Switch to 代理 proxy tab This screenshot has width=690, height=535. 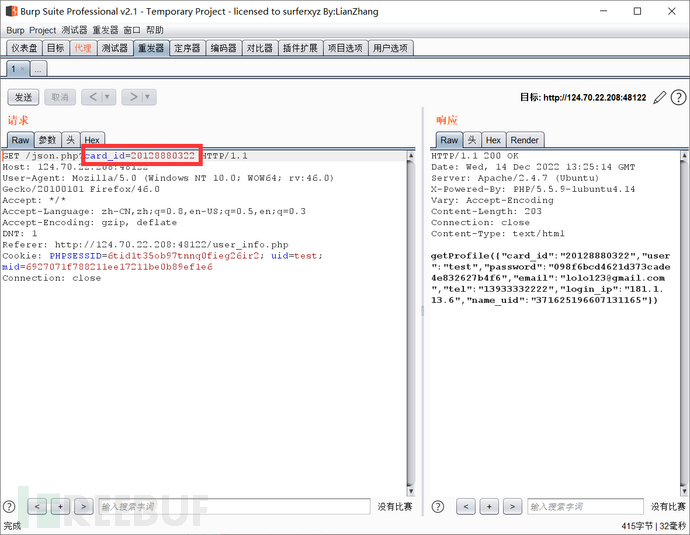click(83, 48)
